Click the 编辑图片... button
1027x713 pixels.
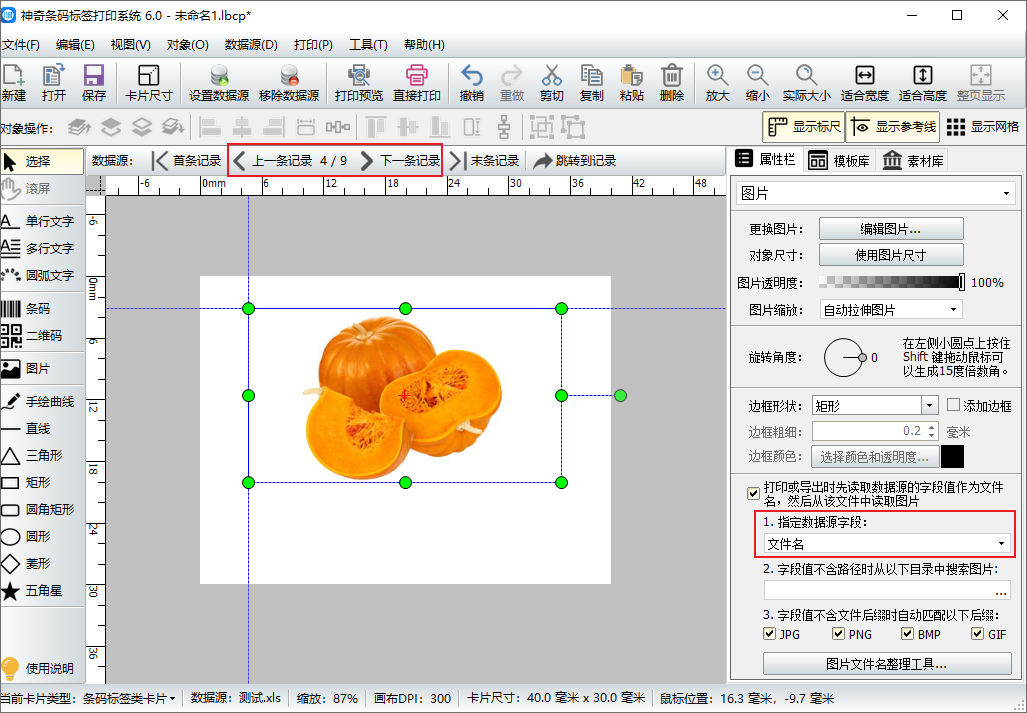coord(891,228)
